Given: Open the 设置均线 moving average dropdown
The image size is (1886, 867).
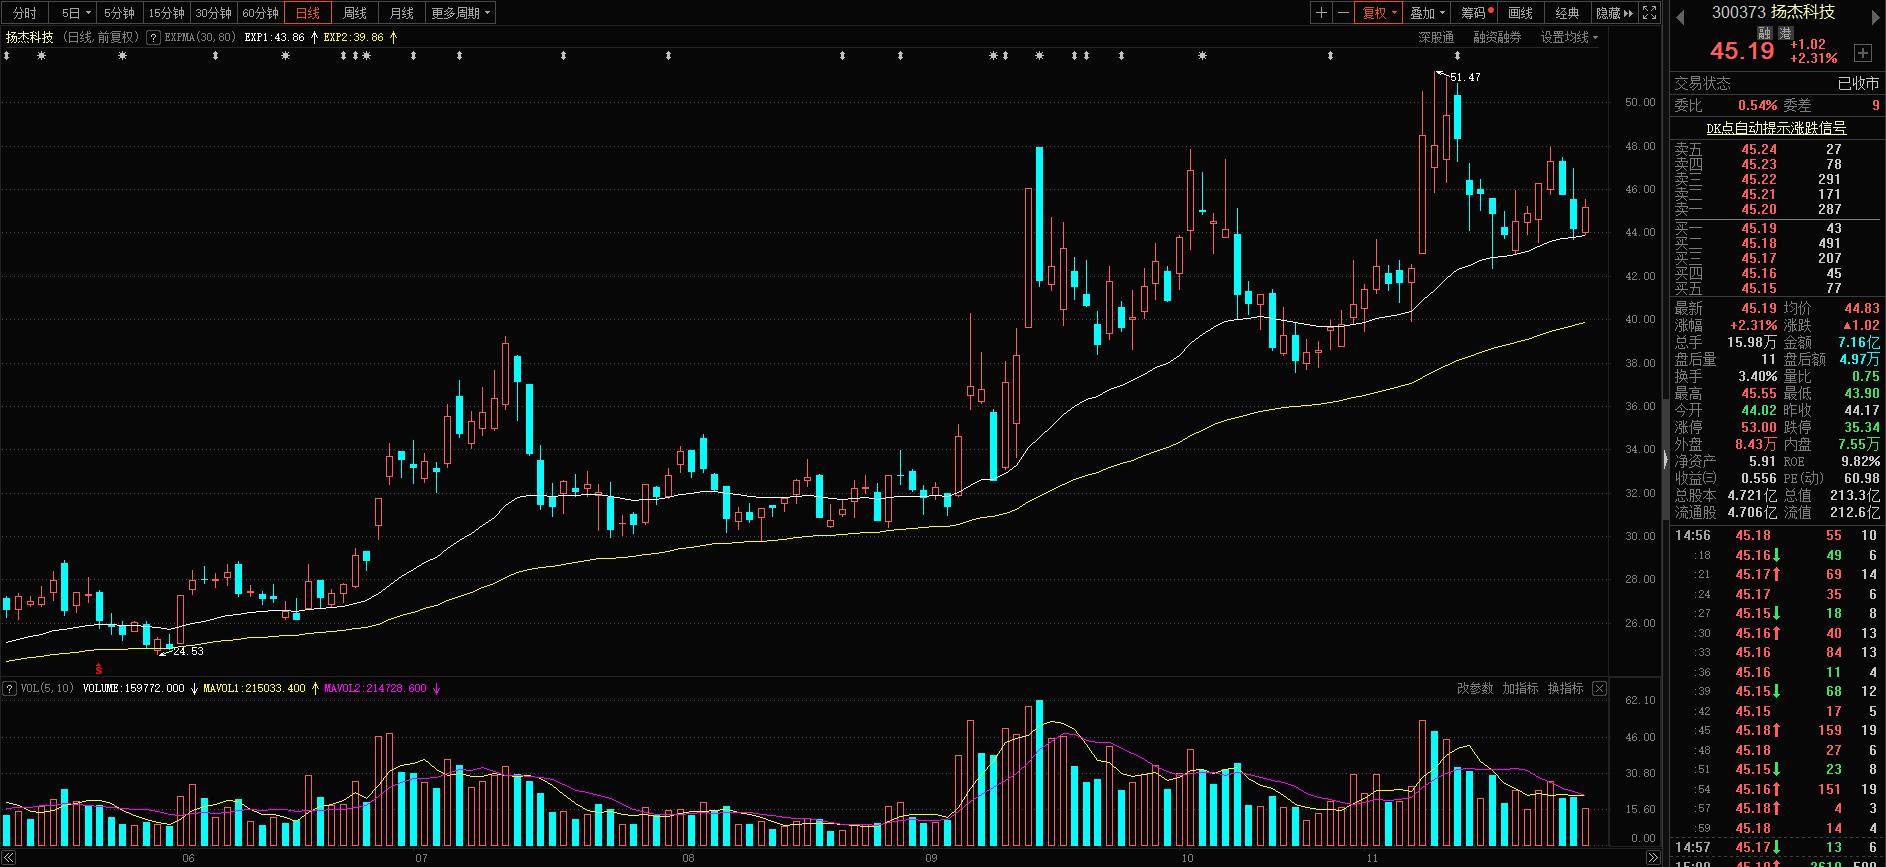Looking at the screenshot, I should [1568, 37].
